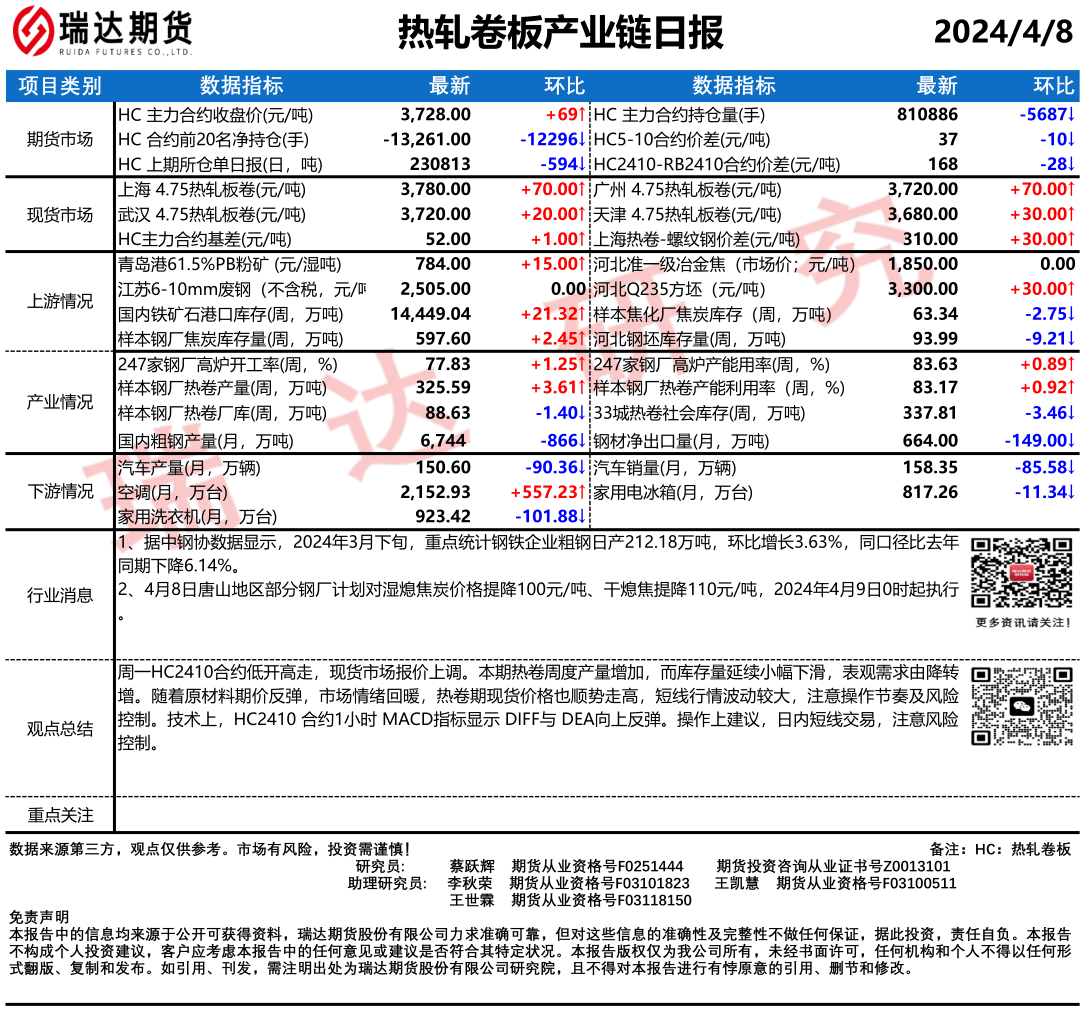The image size is (1084, 1010).
Task: Click the report title 热轧卷板产业链日报
Action: click(561, 32)
